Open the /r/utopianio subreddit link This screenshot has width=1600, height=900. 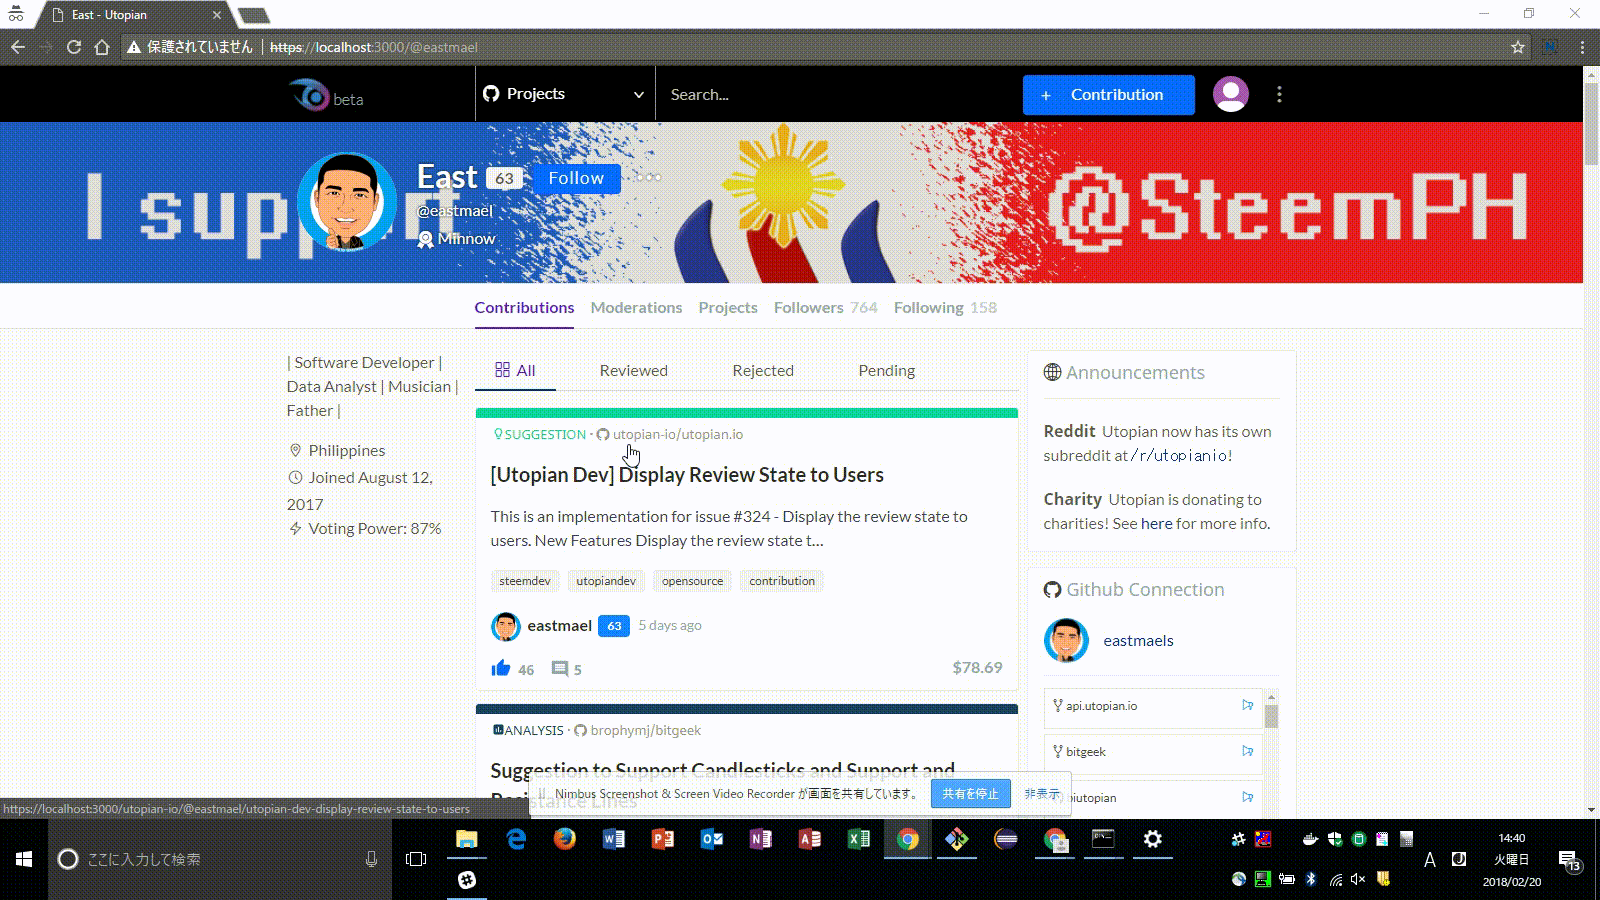pos(1180,455)
